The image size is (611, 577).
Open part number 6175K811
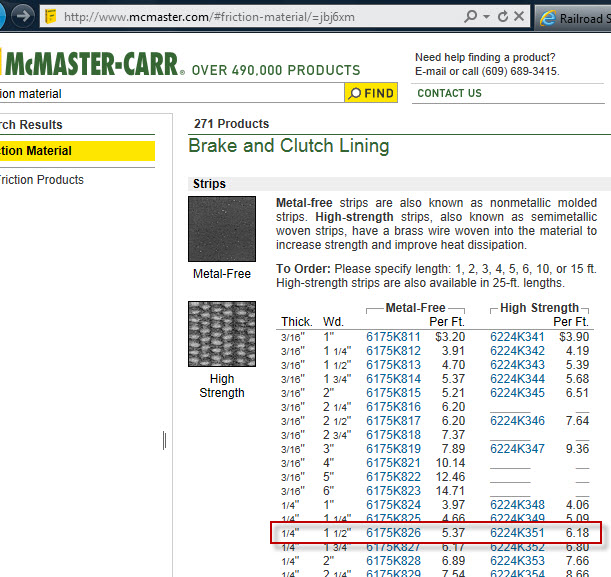393,337
